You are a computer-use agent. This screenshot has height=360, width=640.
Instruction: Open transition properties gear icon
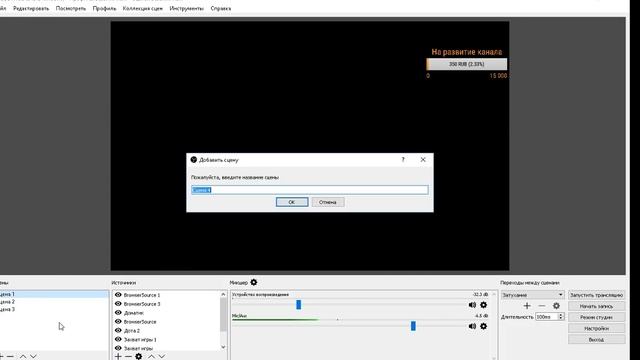[x=556, y=306]
